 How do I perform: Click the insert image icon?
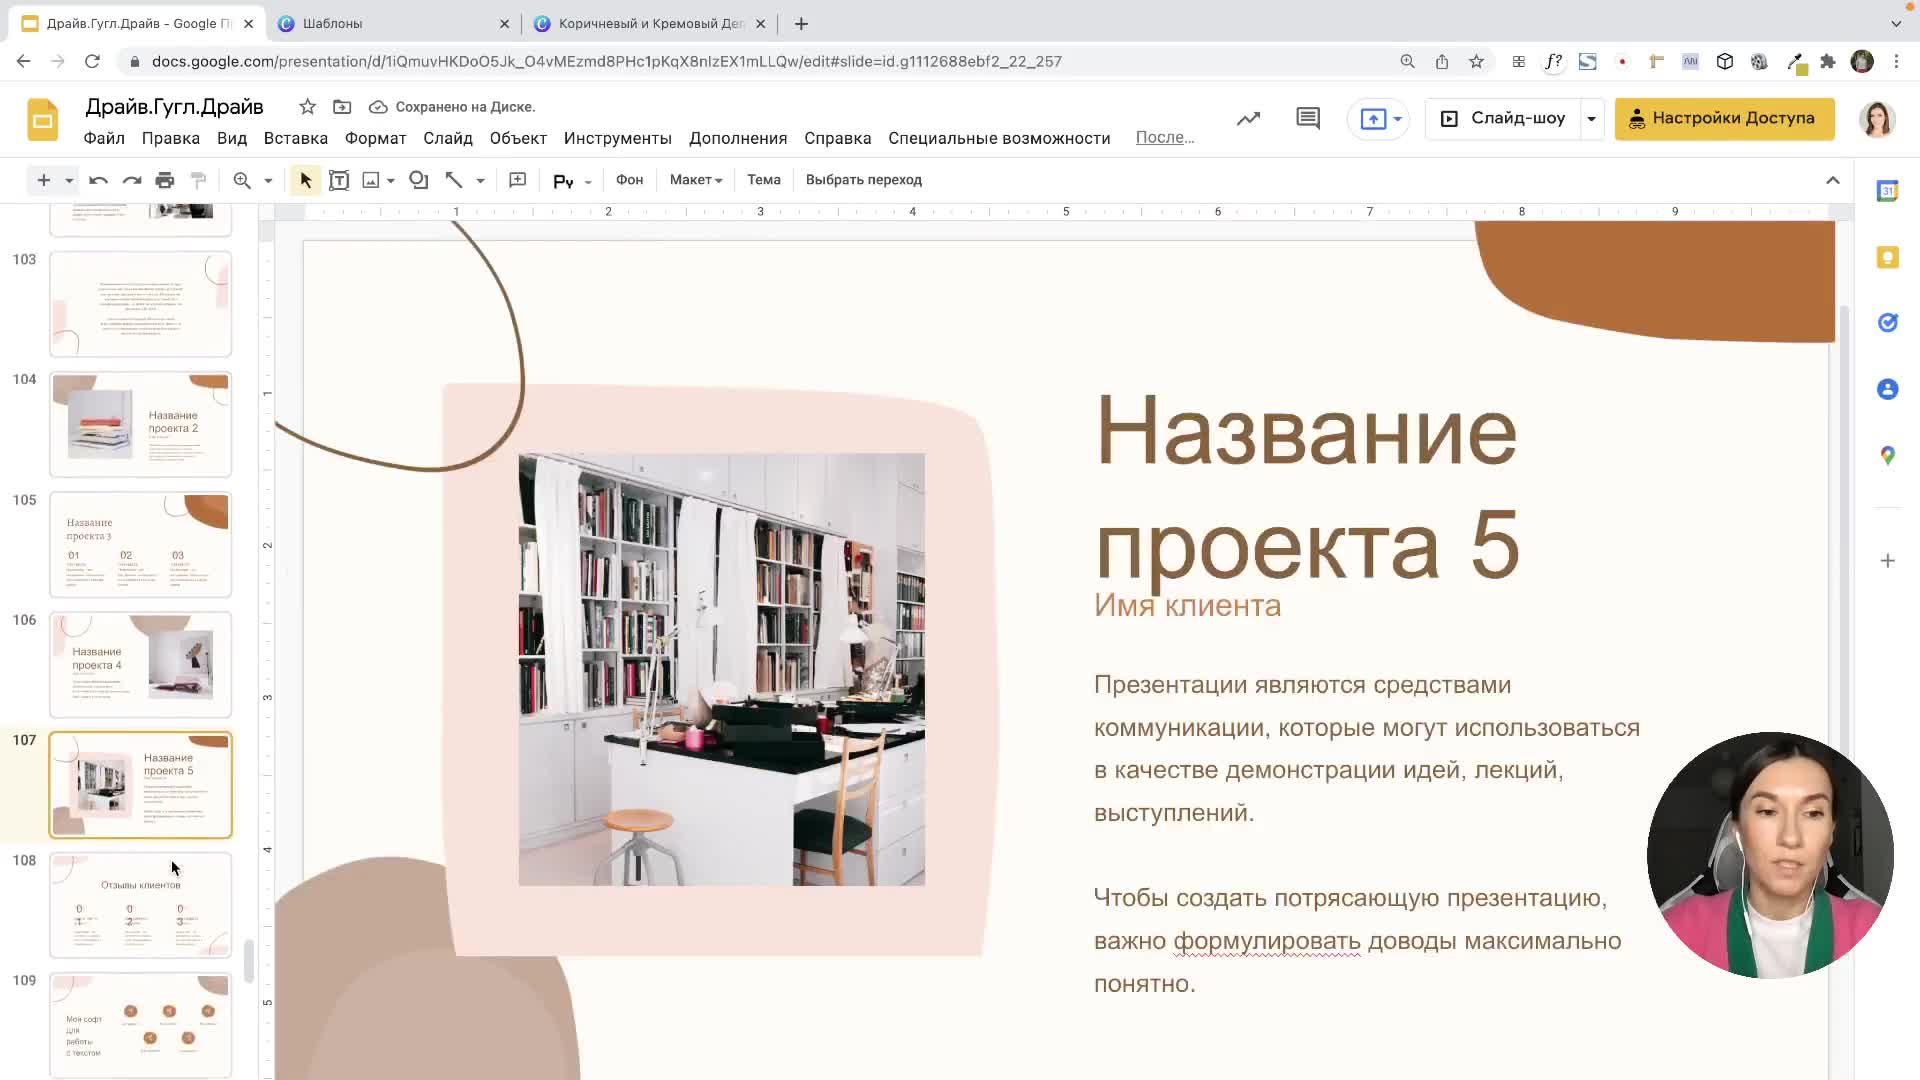coord(371,180)
